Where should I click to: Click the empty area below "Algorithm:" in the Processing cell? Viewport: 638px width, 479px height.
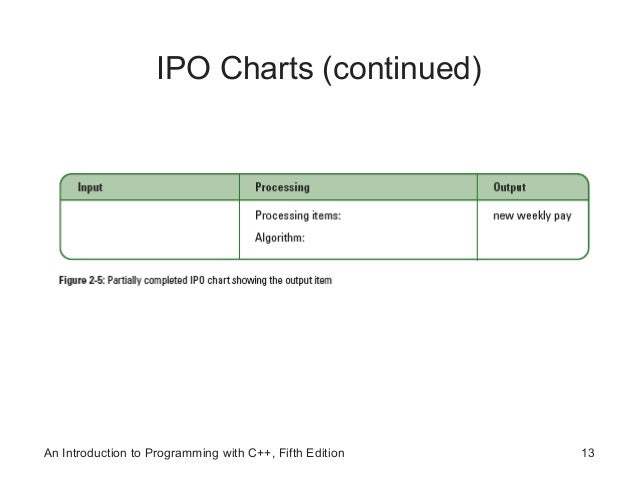click(x=358, y=252)
